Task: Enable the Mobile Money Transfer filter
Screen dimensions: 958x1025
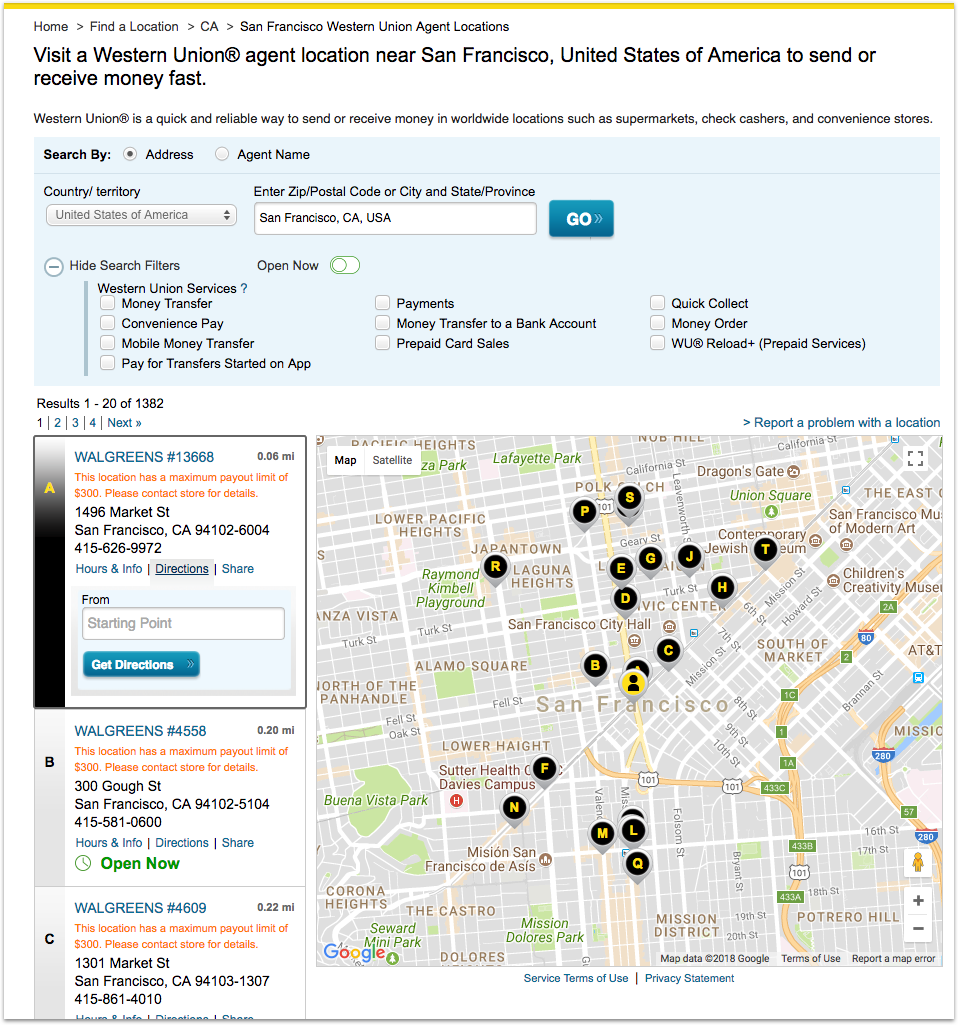Action: [108, 343]
